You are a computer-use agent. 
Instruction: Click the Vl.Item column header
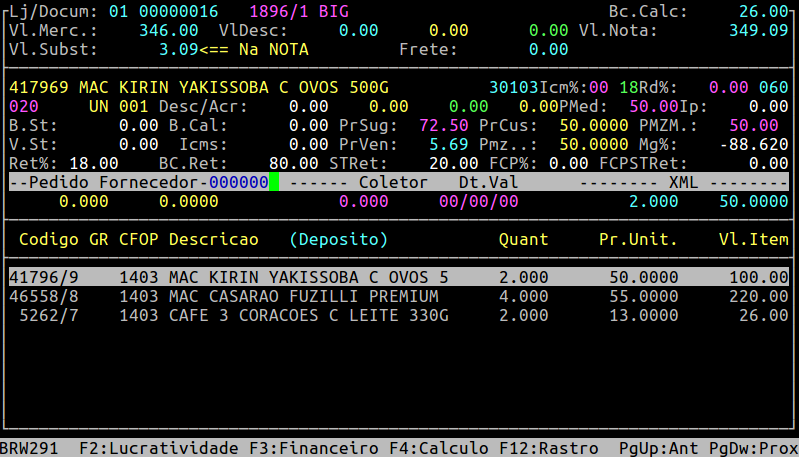[x=753, y=240]
